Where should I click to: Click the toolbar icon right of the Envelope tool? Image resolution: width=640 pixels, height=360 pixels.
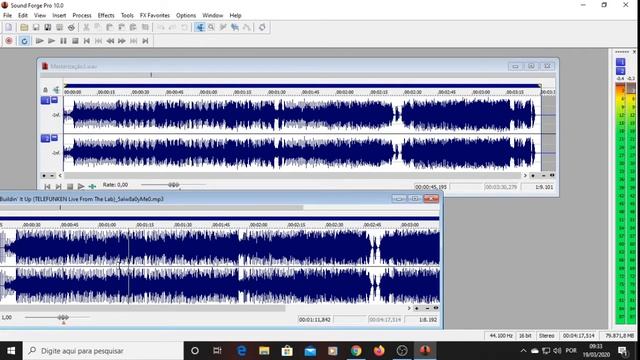click(x=262, y=27)
